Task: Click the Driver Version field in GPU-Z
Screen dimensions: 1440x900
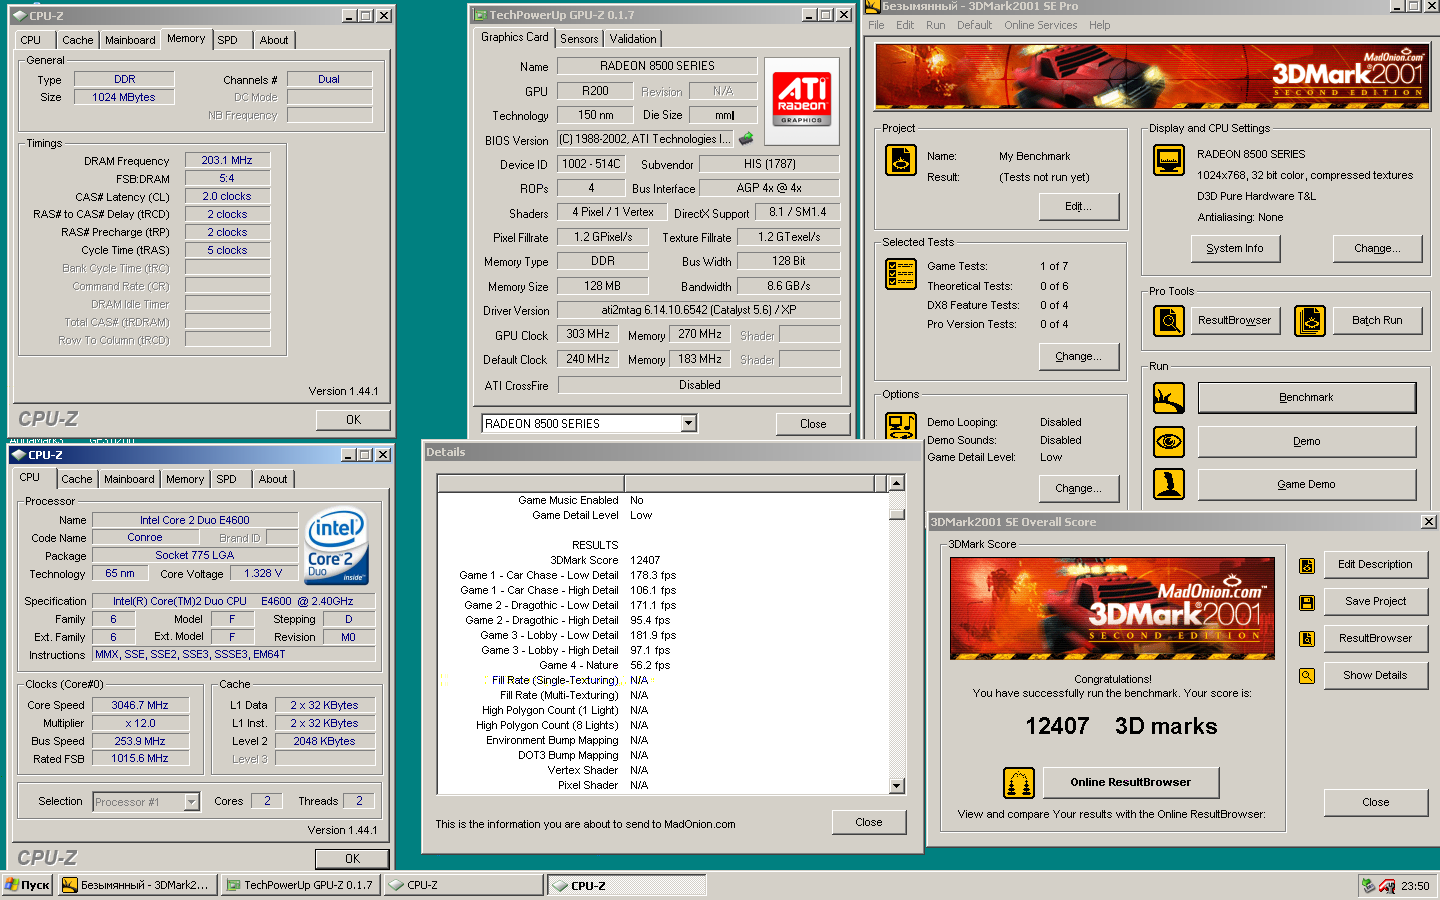Action: [x=698, y=310]
